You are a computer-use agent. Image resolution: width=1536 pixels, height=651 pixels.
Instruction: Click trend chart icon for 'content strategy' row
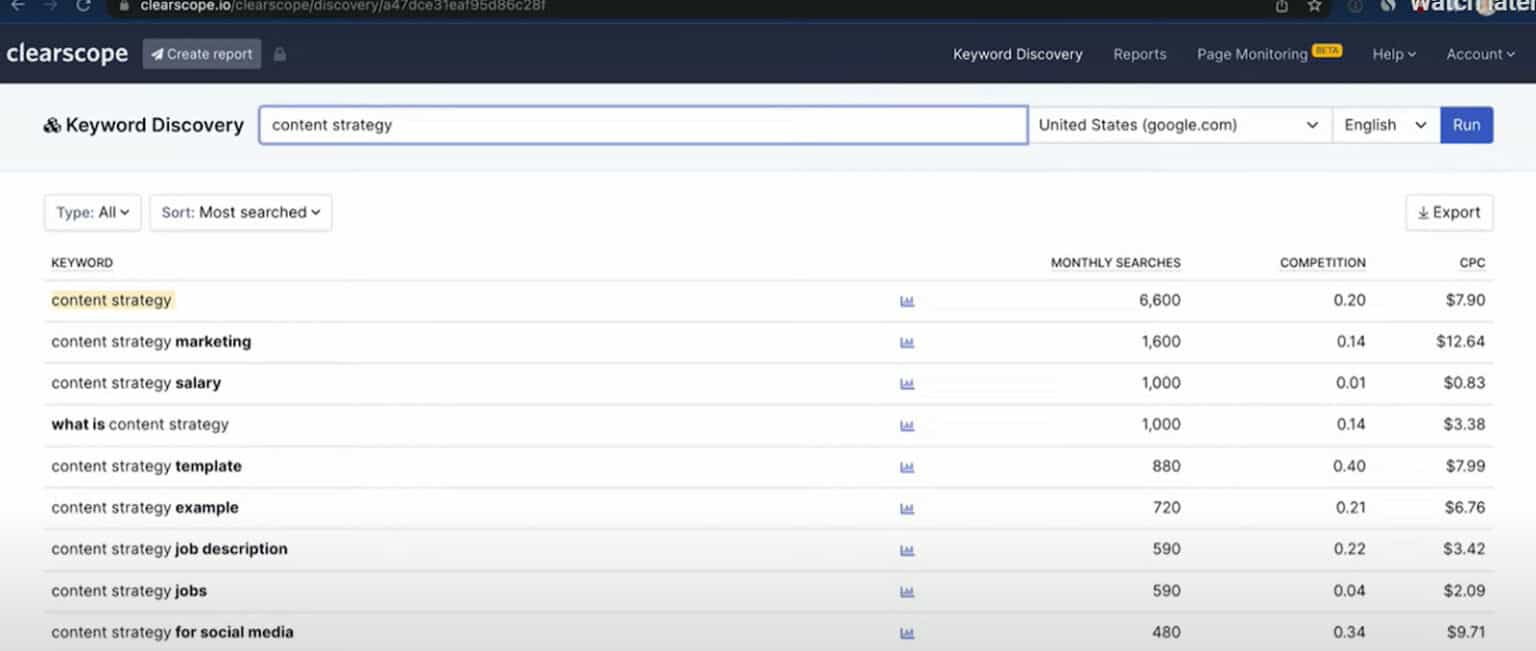907,301
